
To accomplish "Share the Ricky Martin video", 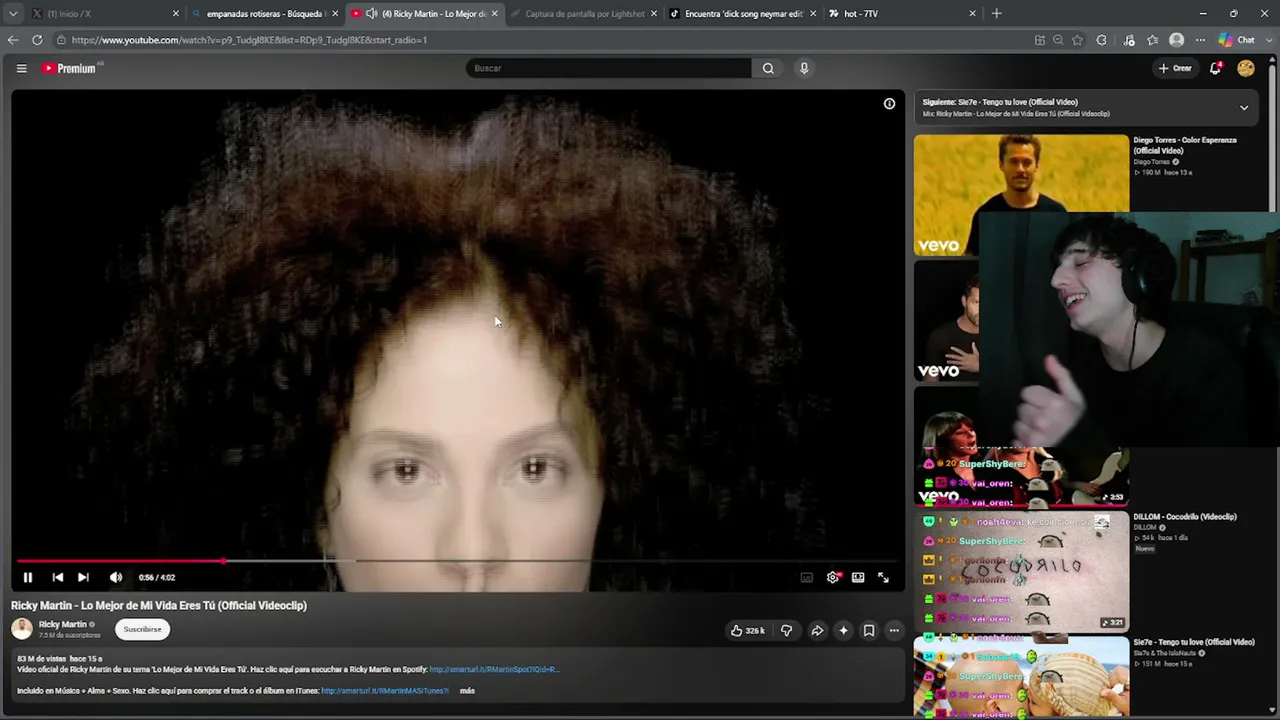I will point(817,631).
